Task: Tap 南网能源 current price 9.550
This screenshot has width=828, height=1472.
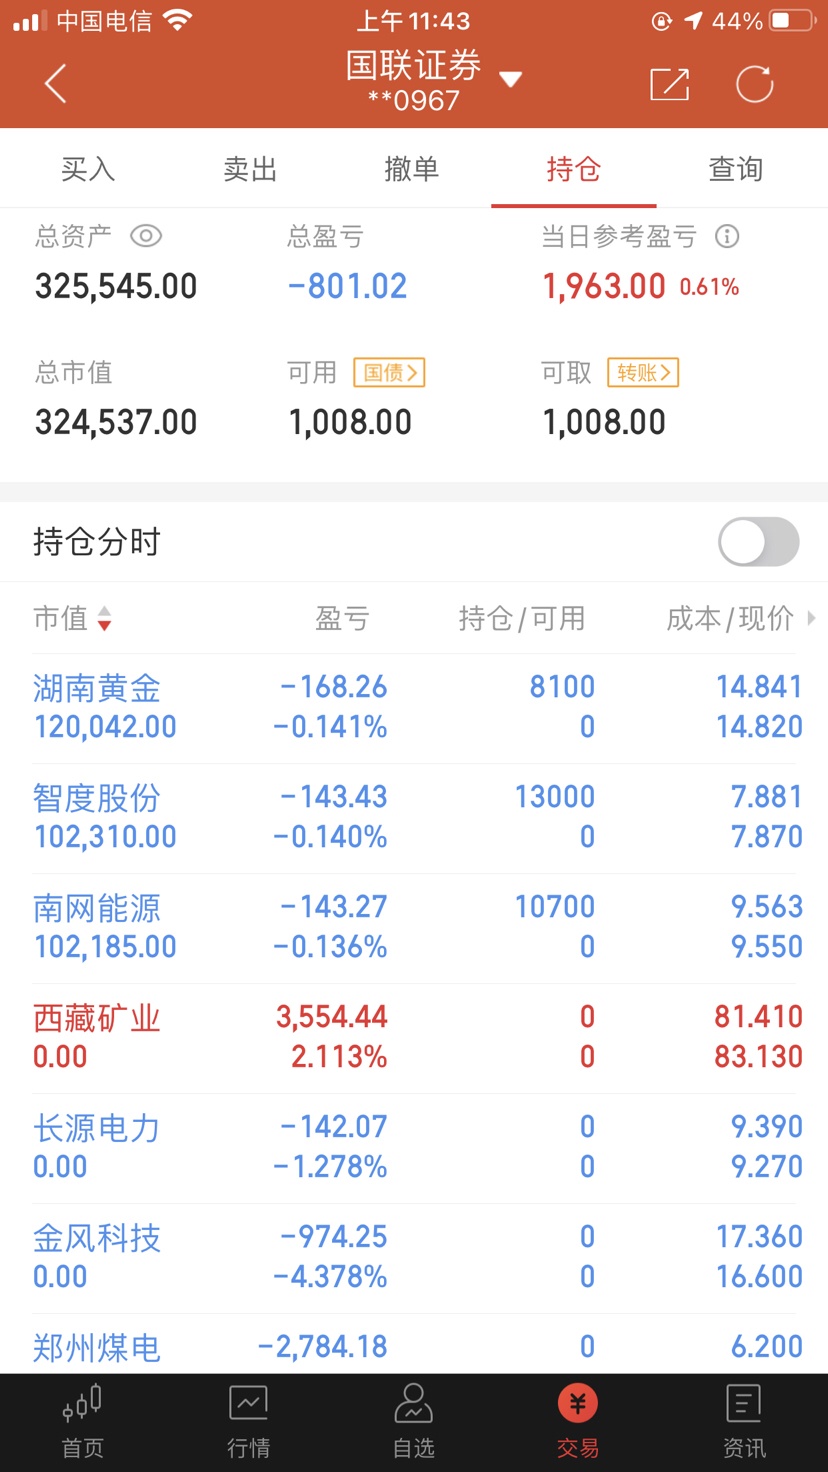Action: tap(767, 947)
